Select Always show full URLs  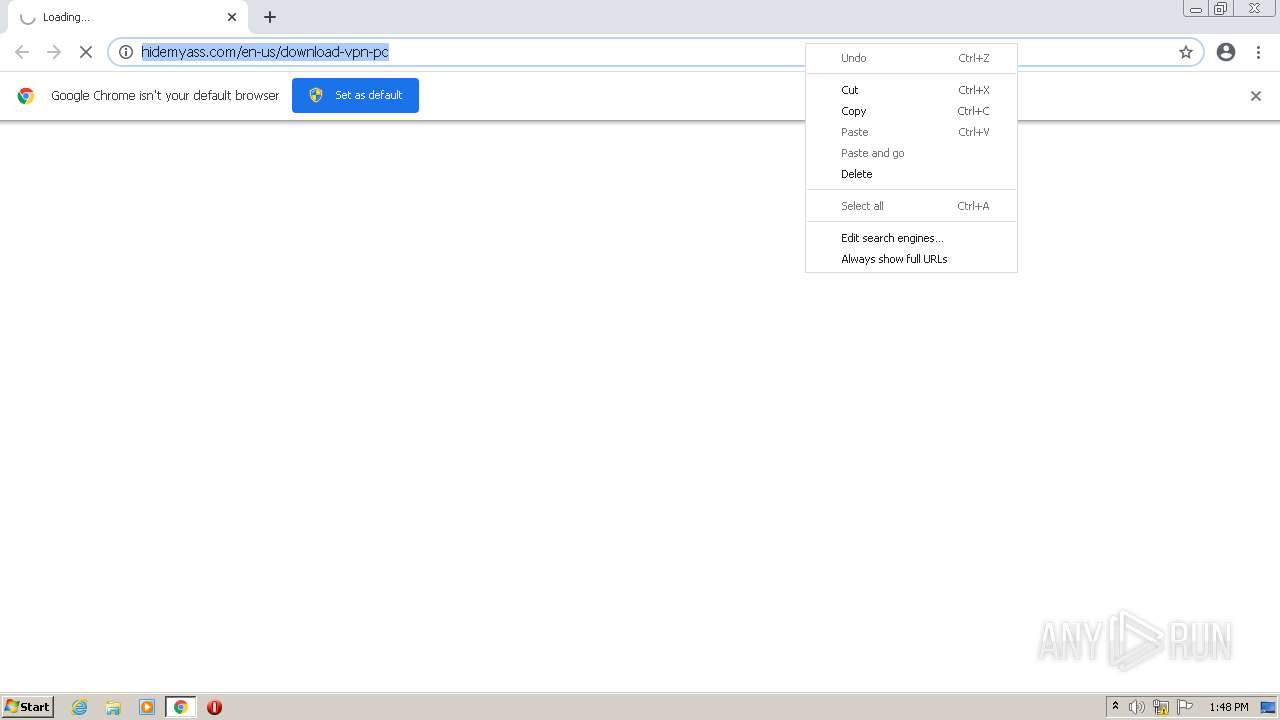tap(912, 259)
